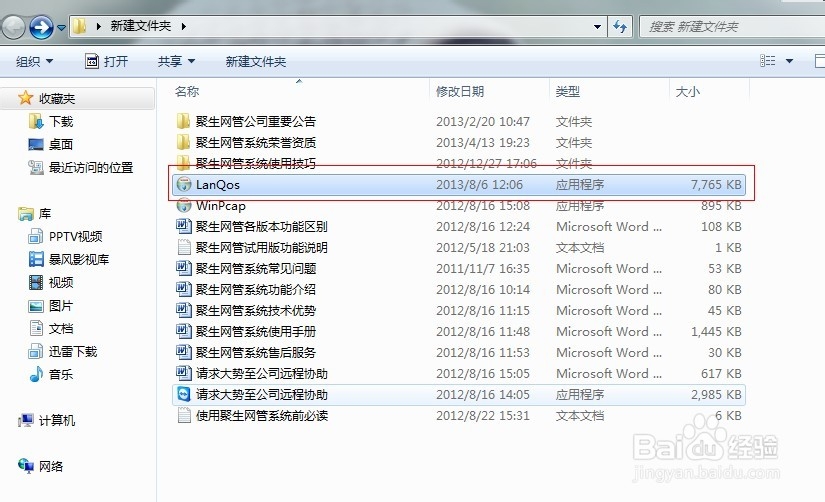Click the 打开 toolbar button
Screen dimensions: 825x502
[x=107, y=62]
